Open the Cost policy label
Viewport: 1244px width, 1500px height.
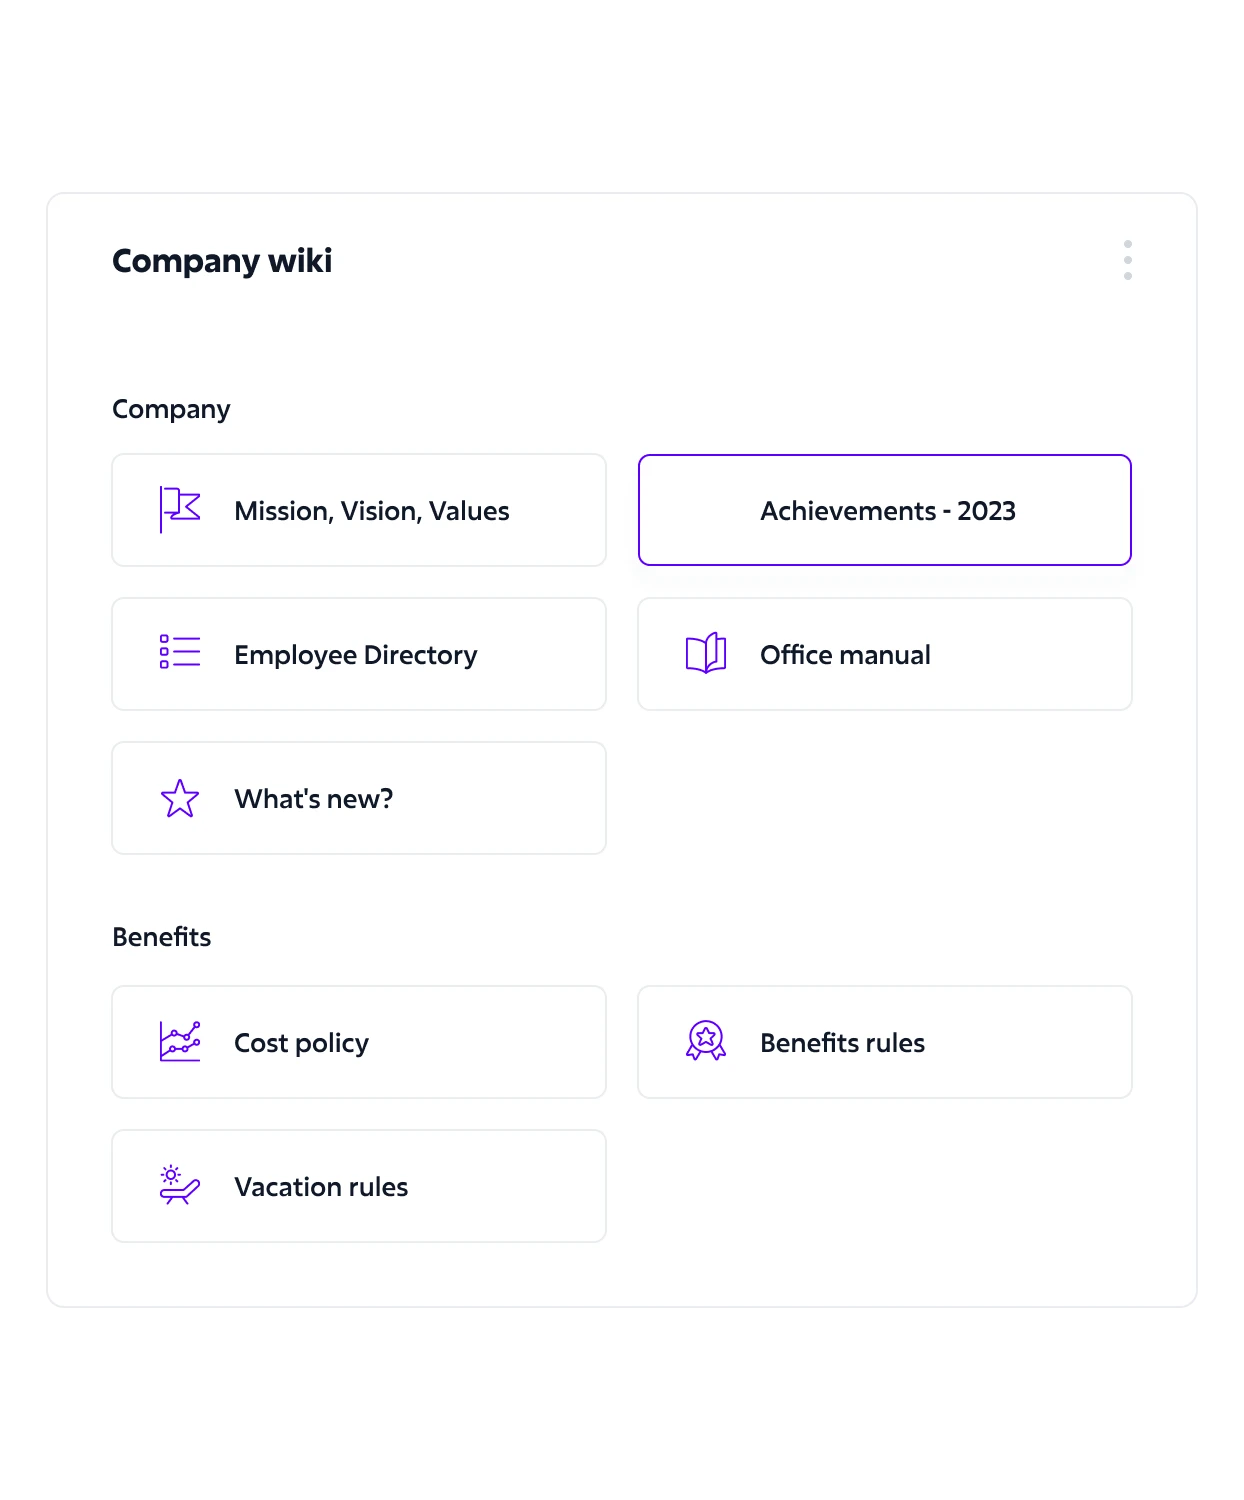click(x=301, y=1043)
